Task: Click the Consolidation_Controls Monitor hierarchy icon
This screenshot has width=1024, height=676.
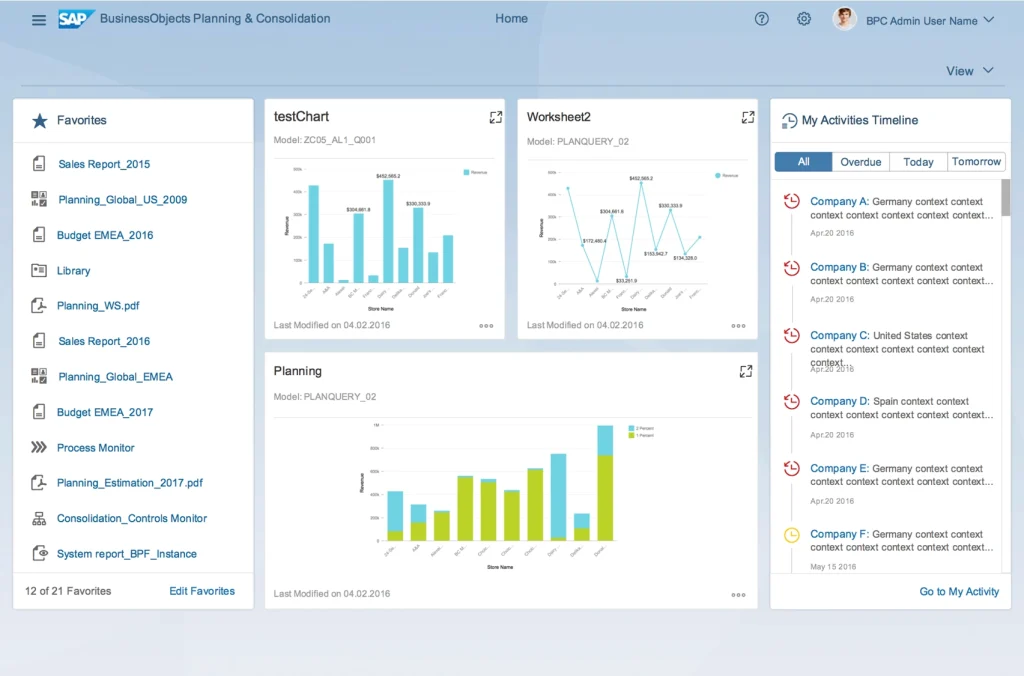Action: coord(39,518)
